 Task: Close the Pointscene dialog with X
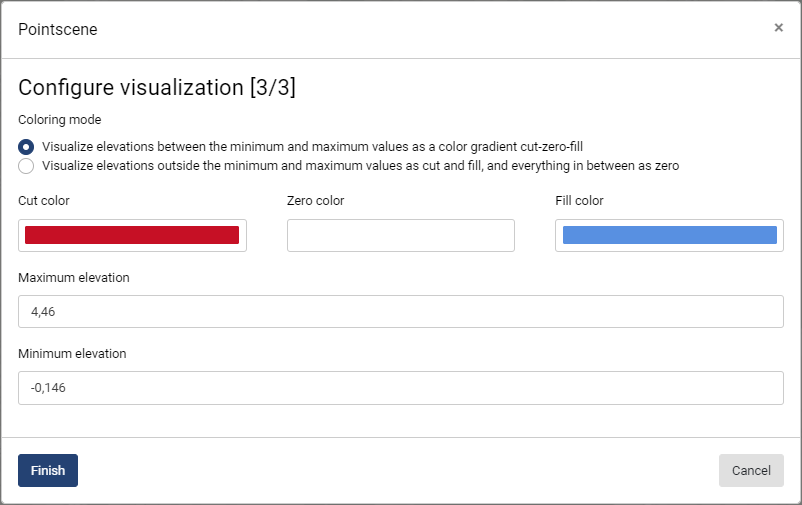tap(779, 28)
